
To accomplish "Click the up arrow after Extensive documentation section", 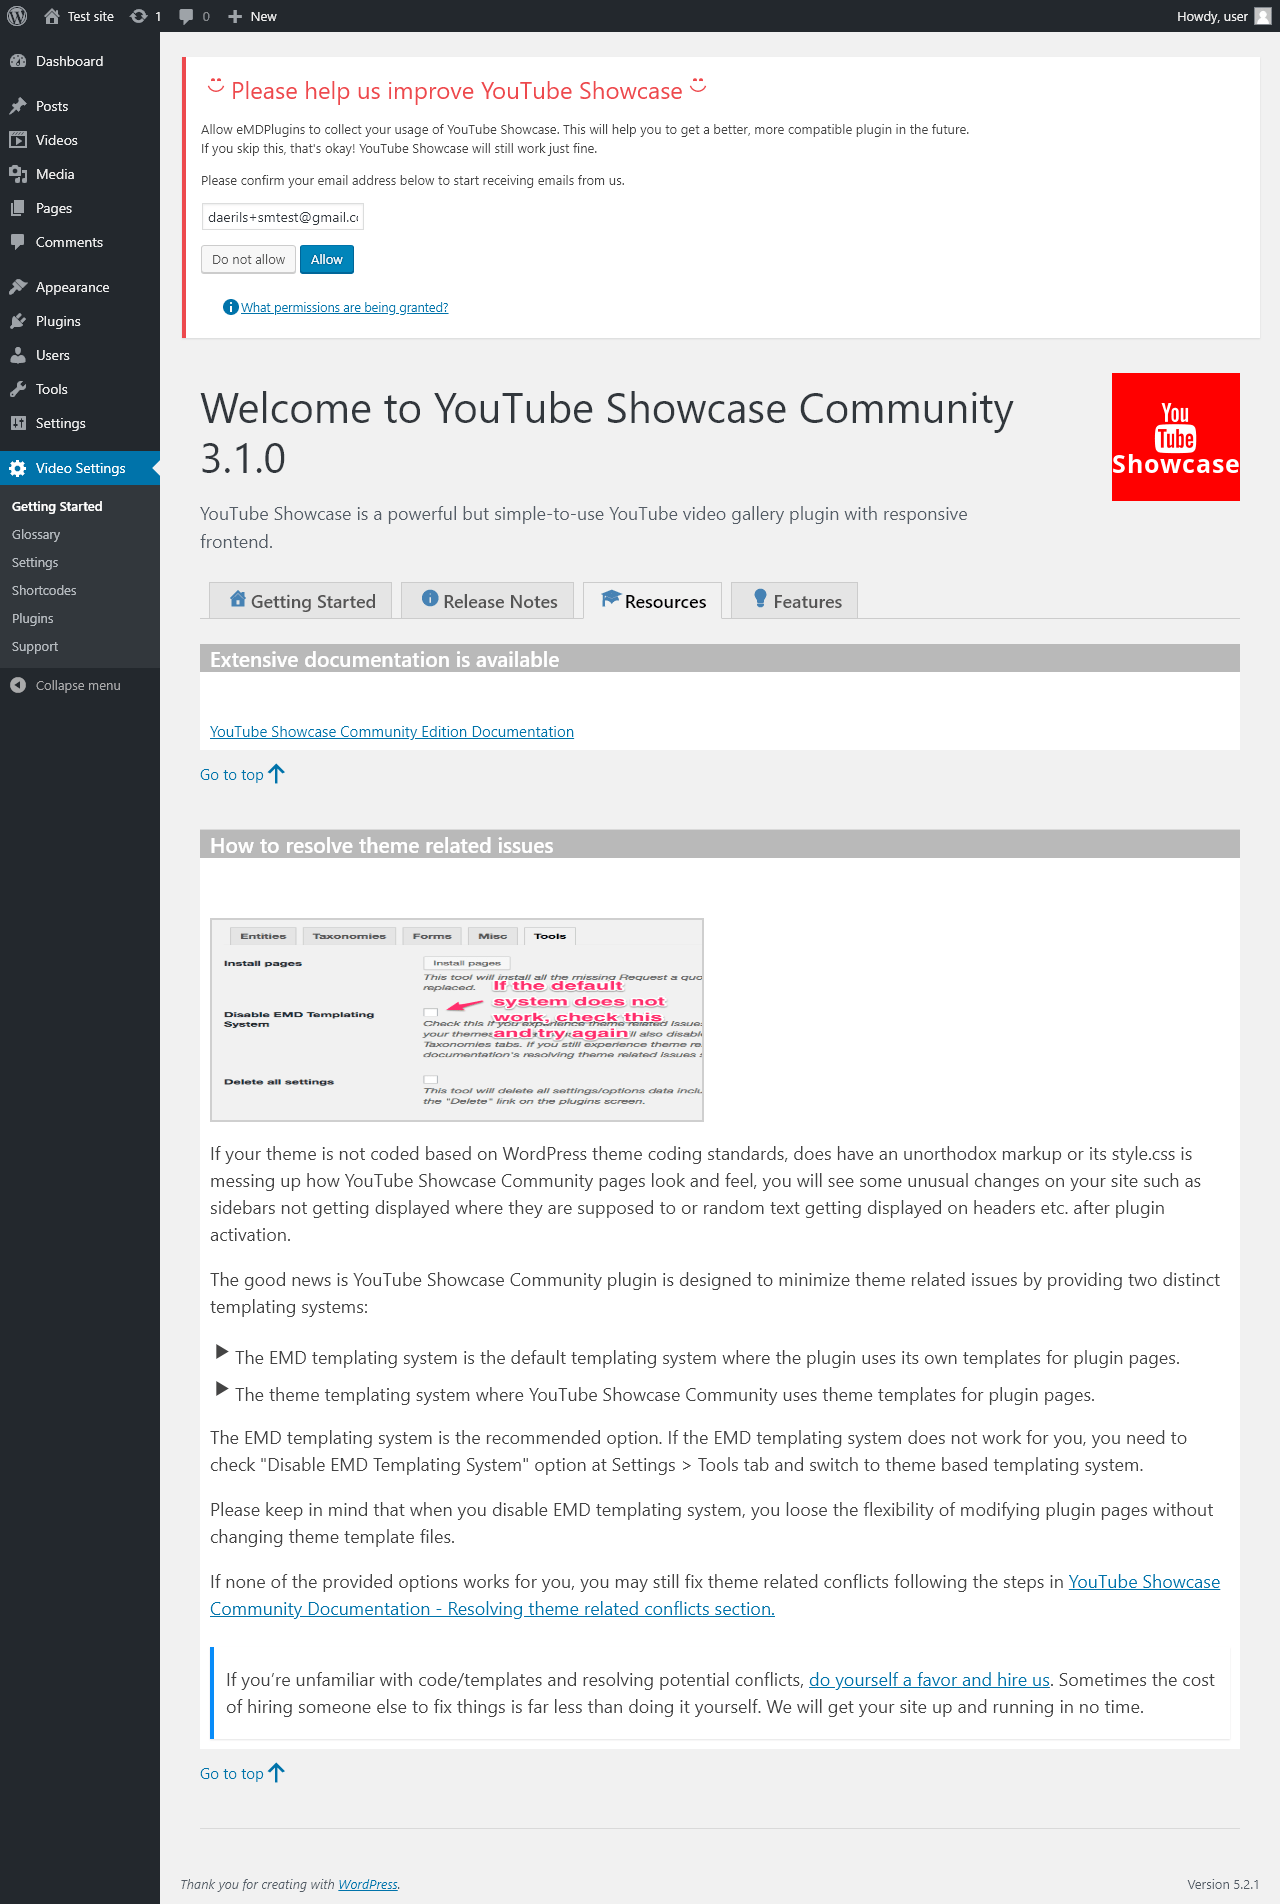I will pyautogui.click(x=277, y=774).
